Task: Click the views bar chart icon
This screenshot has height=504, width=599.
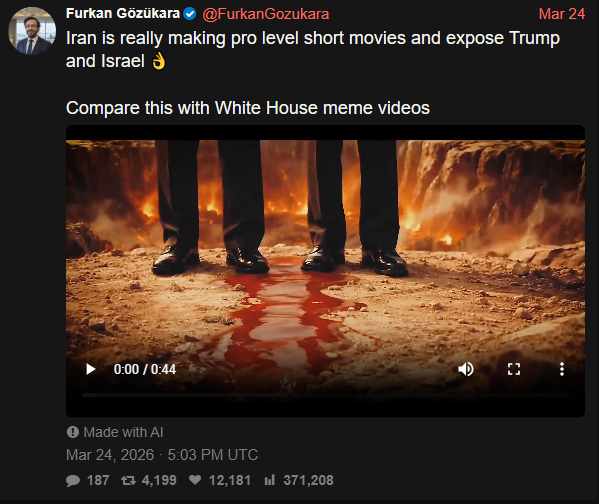Action: pos(270,480)
